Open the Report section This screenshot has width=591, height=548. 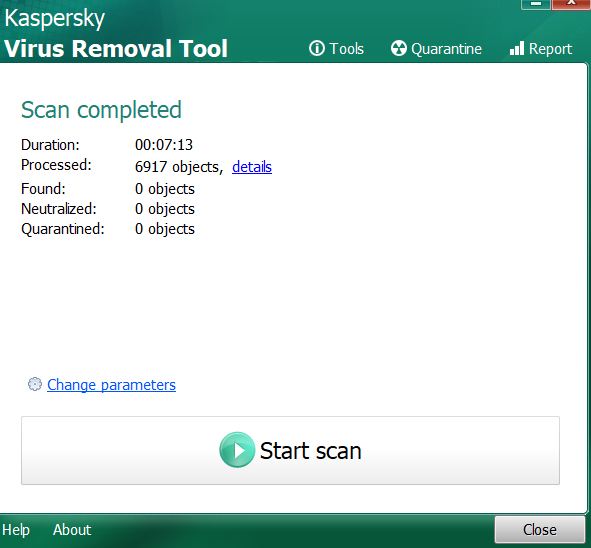click(x=540, y=49)
